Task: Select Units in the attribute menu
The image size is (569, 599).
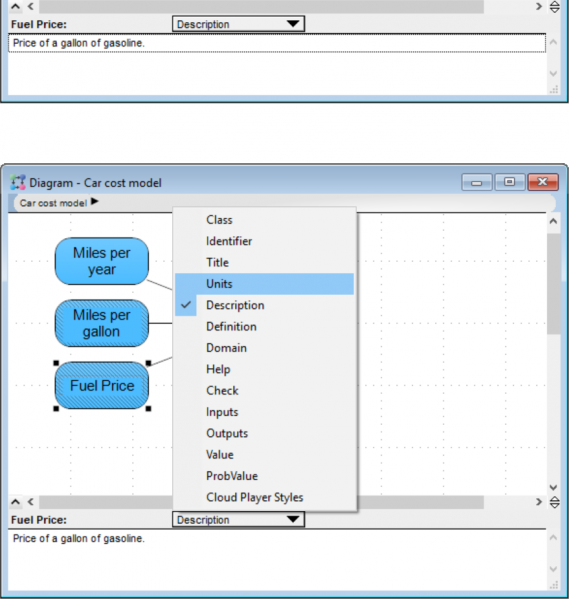Action: tap(264, 284)
